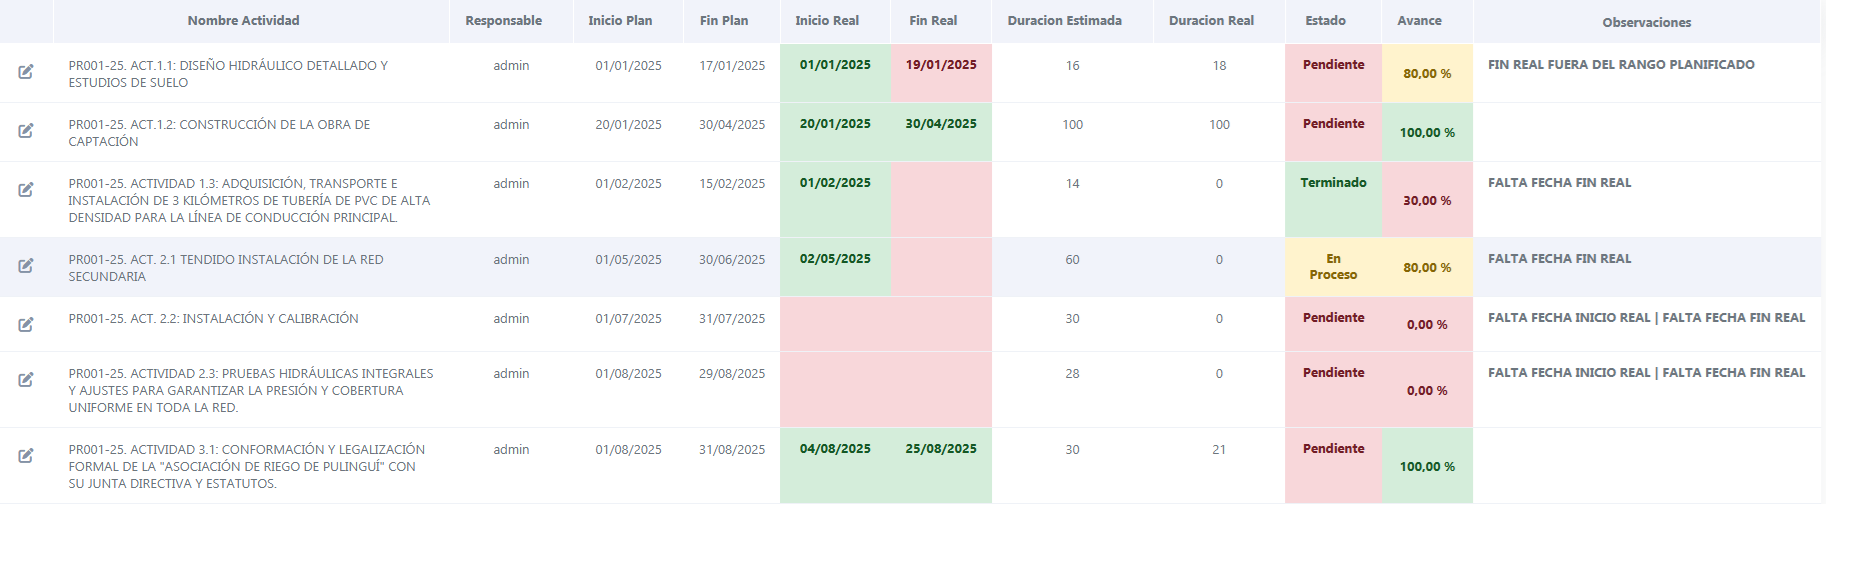Viewport: 1867px width, 586px height.
Task: Click the Terminado status cell
Action: [x=1333, y=183]
